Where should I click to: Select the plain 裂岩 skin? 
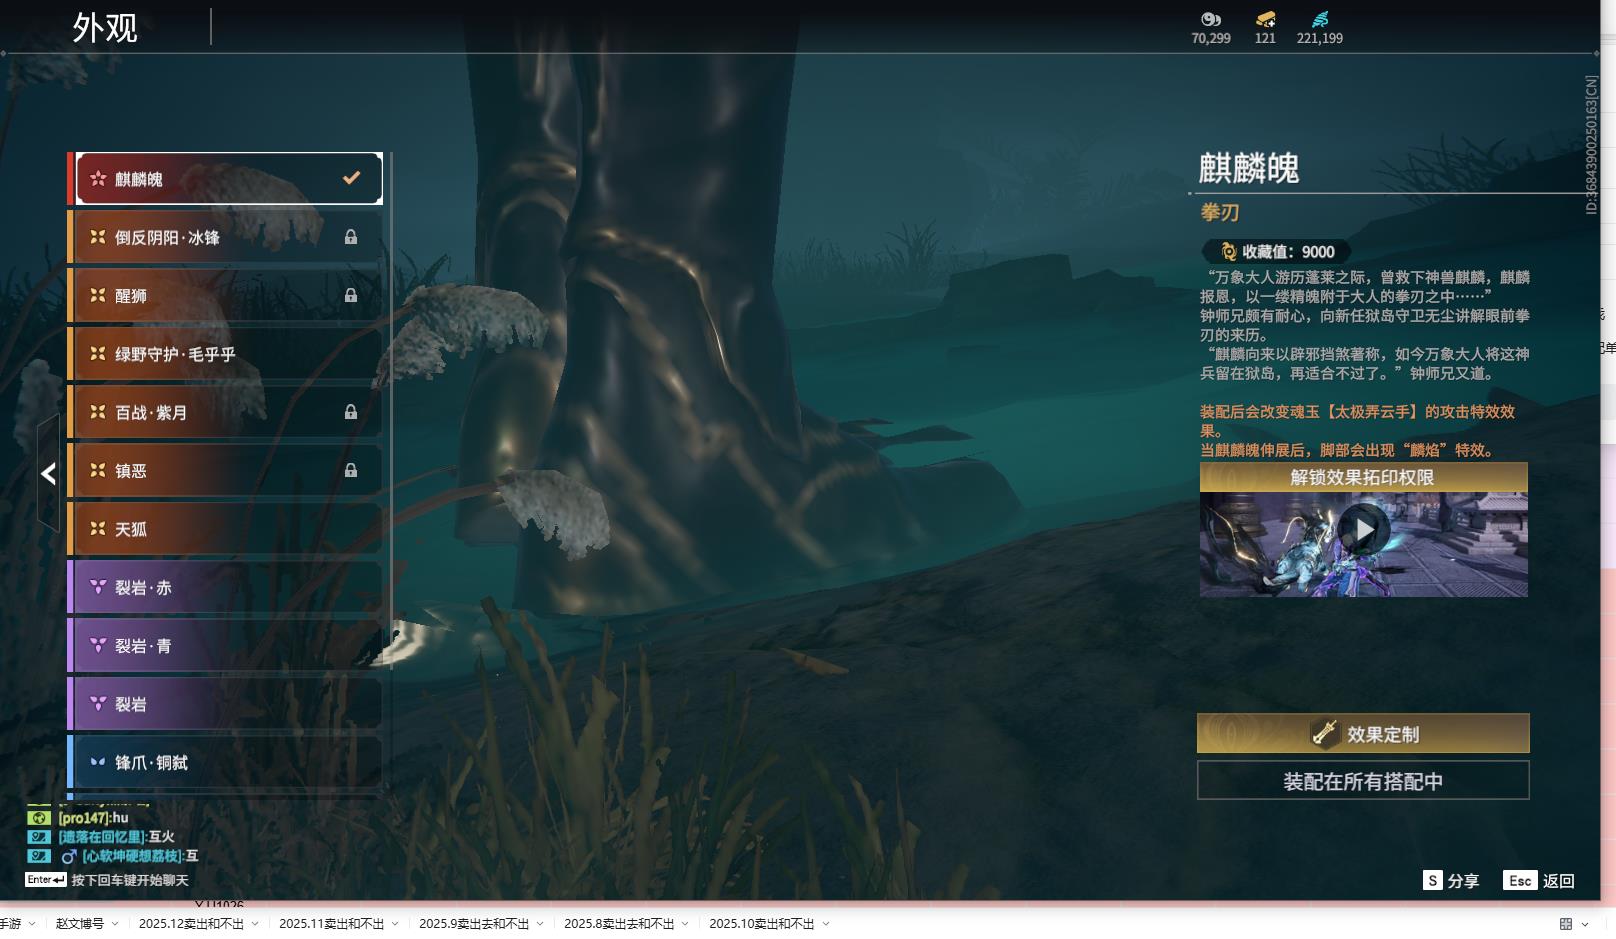click(x=225, y=704)
